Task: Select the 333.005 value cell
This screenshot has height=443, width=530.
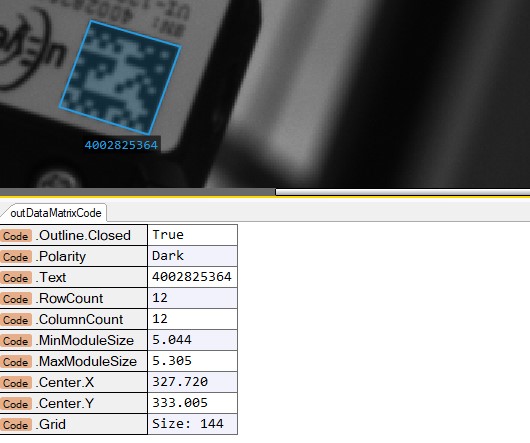Action: pos(193,402)
